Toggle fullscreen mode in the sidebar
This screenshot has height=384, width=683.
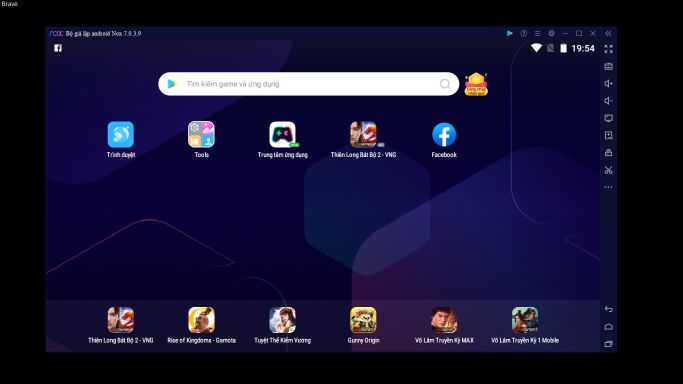[x=609, y=49]
